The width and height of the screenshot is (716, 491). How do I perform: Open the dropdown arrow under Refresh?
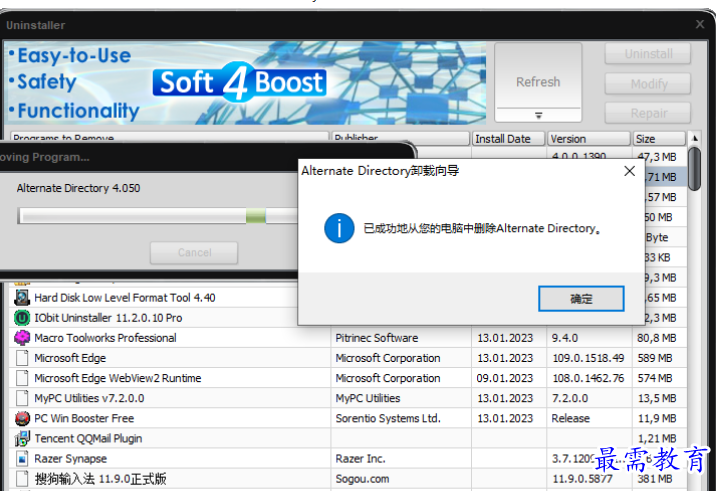tap(538, 116)
